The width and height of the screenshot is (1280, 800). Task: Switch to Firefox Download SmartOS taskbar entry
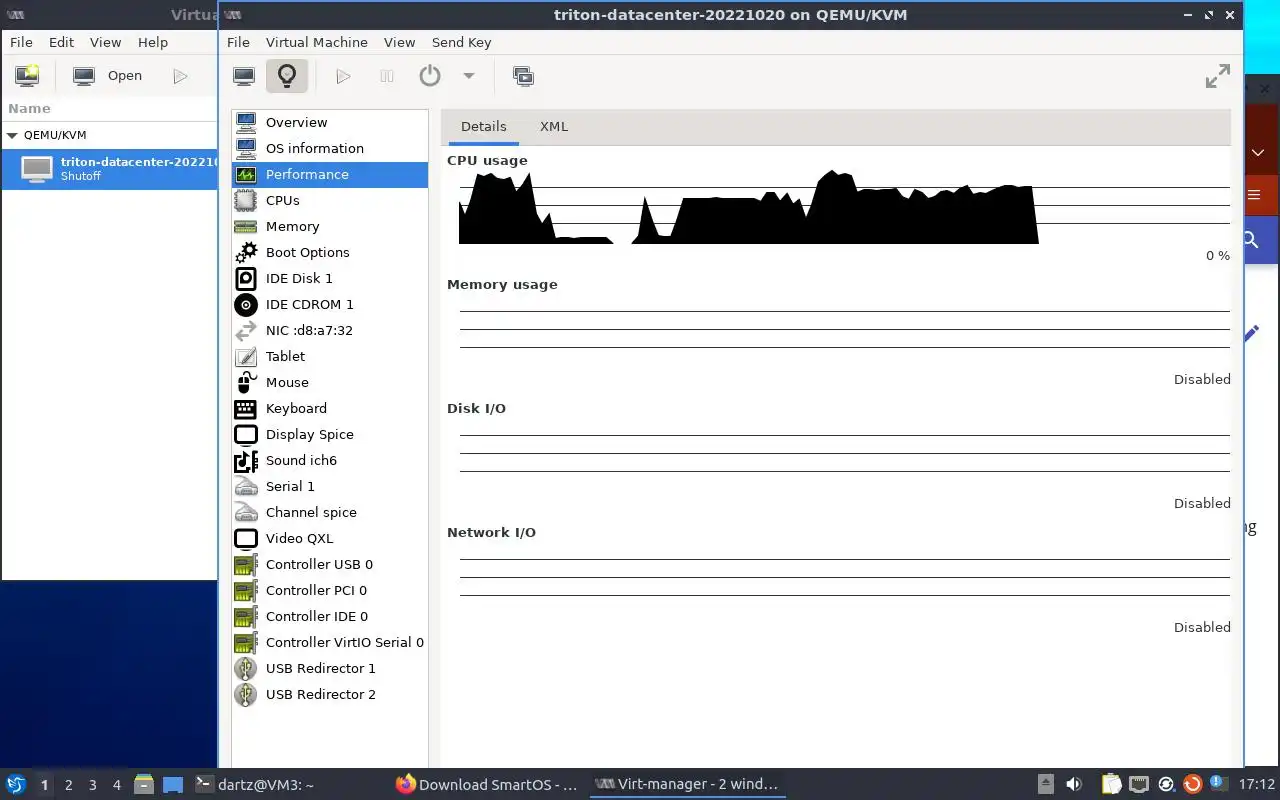[487, 785]
